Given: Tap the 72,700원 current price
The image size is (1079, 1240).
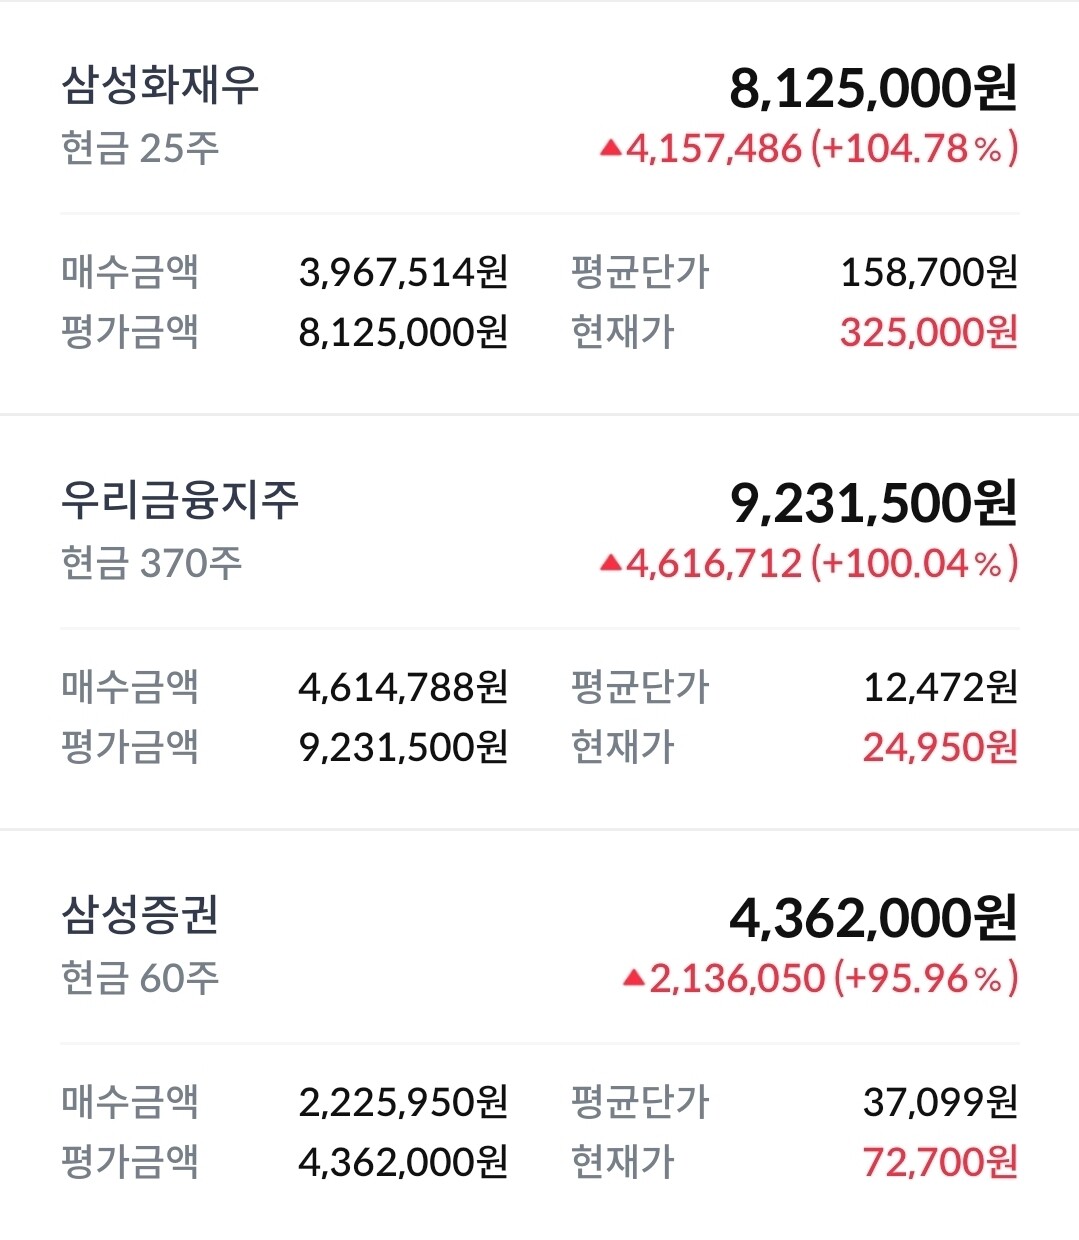Looking at the screenshot, I should tap(940, 1162).
